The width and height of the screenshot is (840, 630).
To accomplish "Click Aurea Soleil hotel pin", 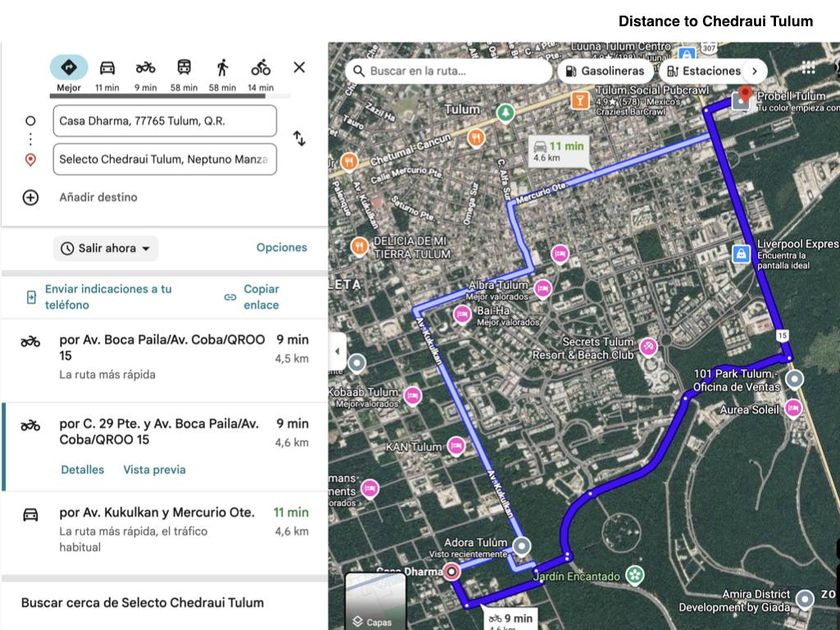I will point(793,409).
